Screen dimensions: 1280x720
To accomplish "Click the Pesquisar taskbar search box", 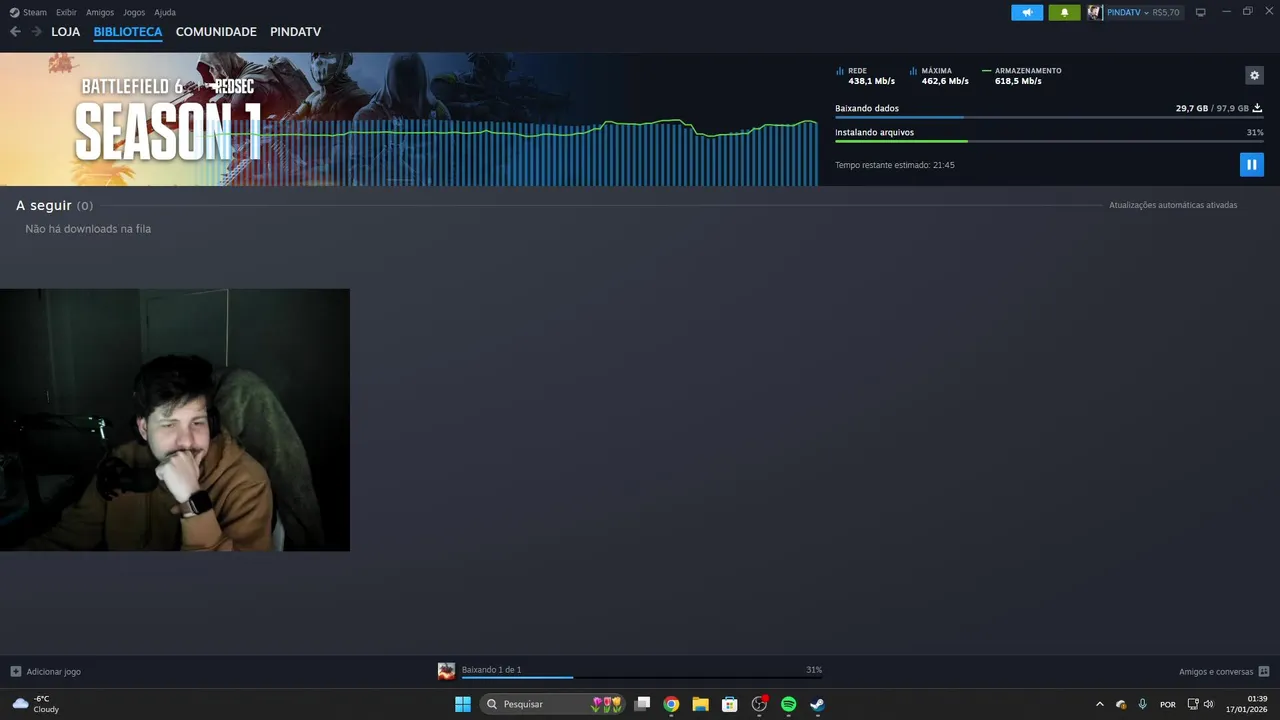I will tap(553, 704).
